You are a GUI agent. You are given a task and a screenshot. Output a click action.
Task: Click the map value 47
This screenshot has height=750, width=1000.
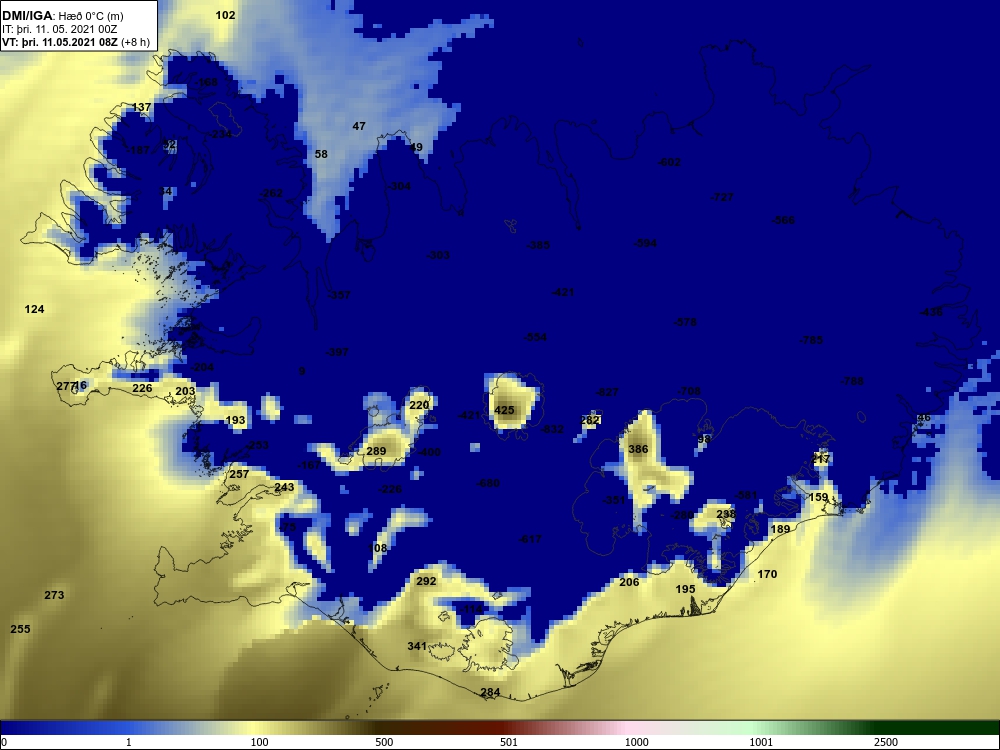(x=359, y=126)
